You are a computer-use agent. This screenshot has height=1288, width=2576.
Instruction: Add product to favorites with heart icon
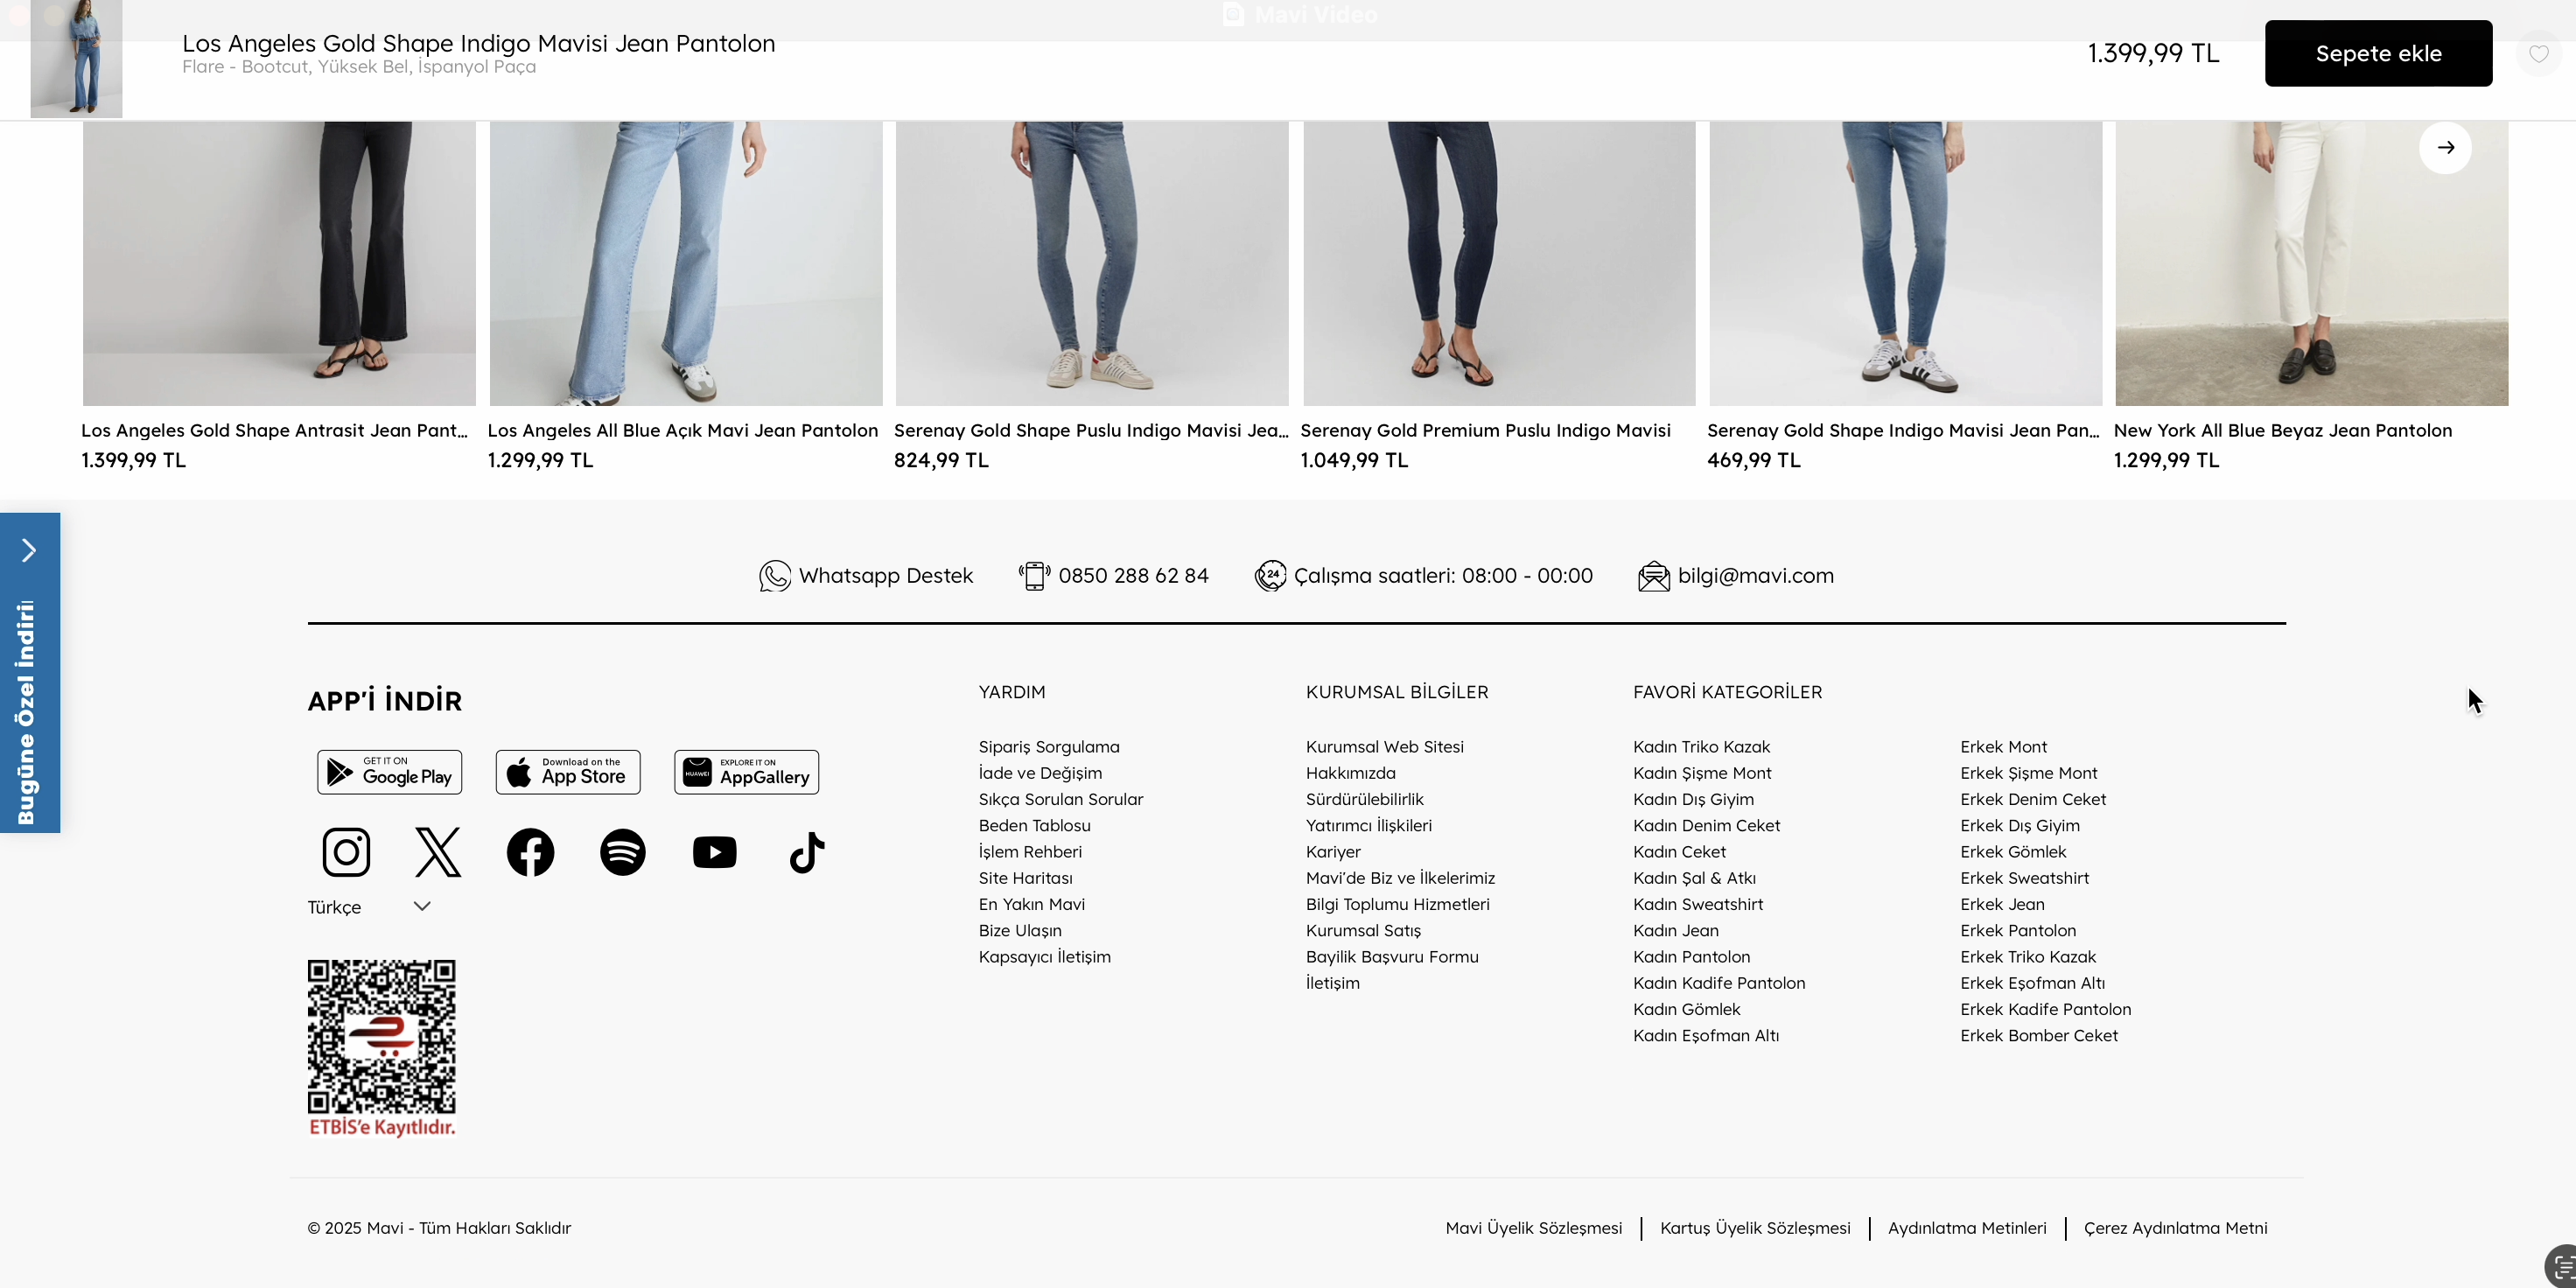point(2539,53)
